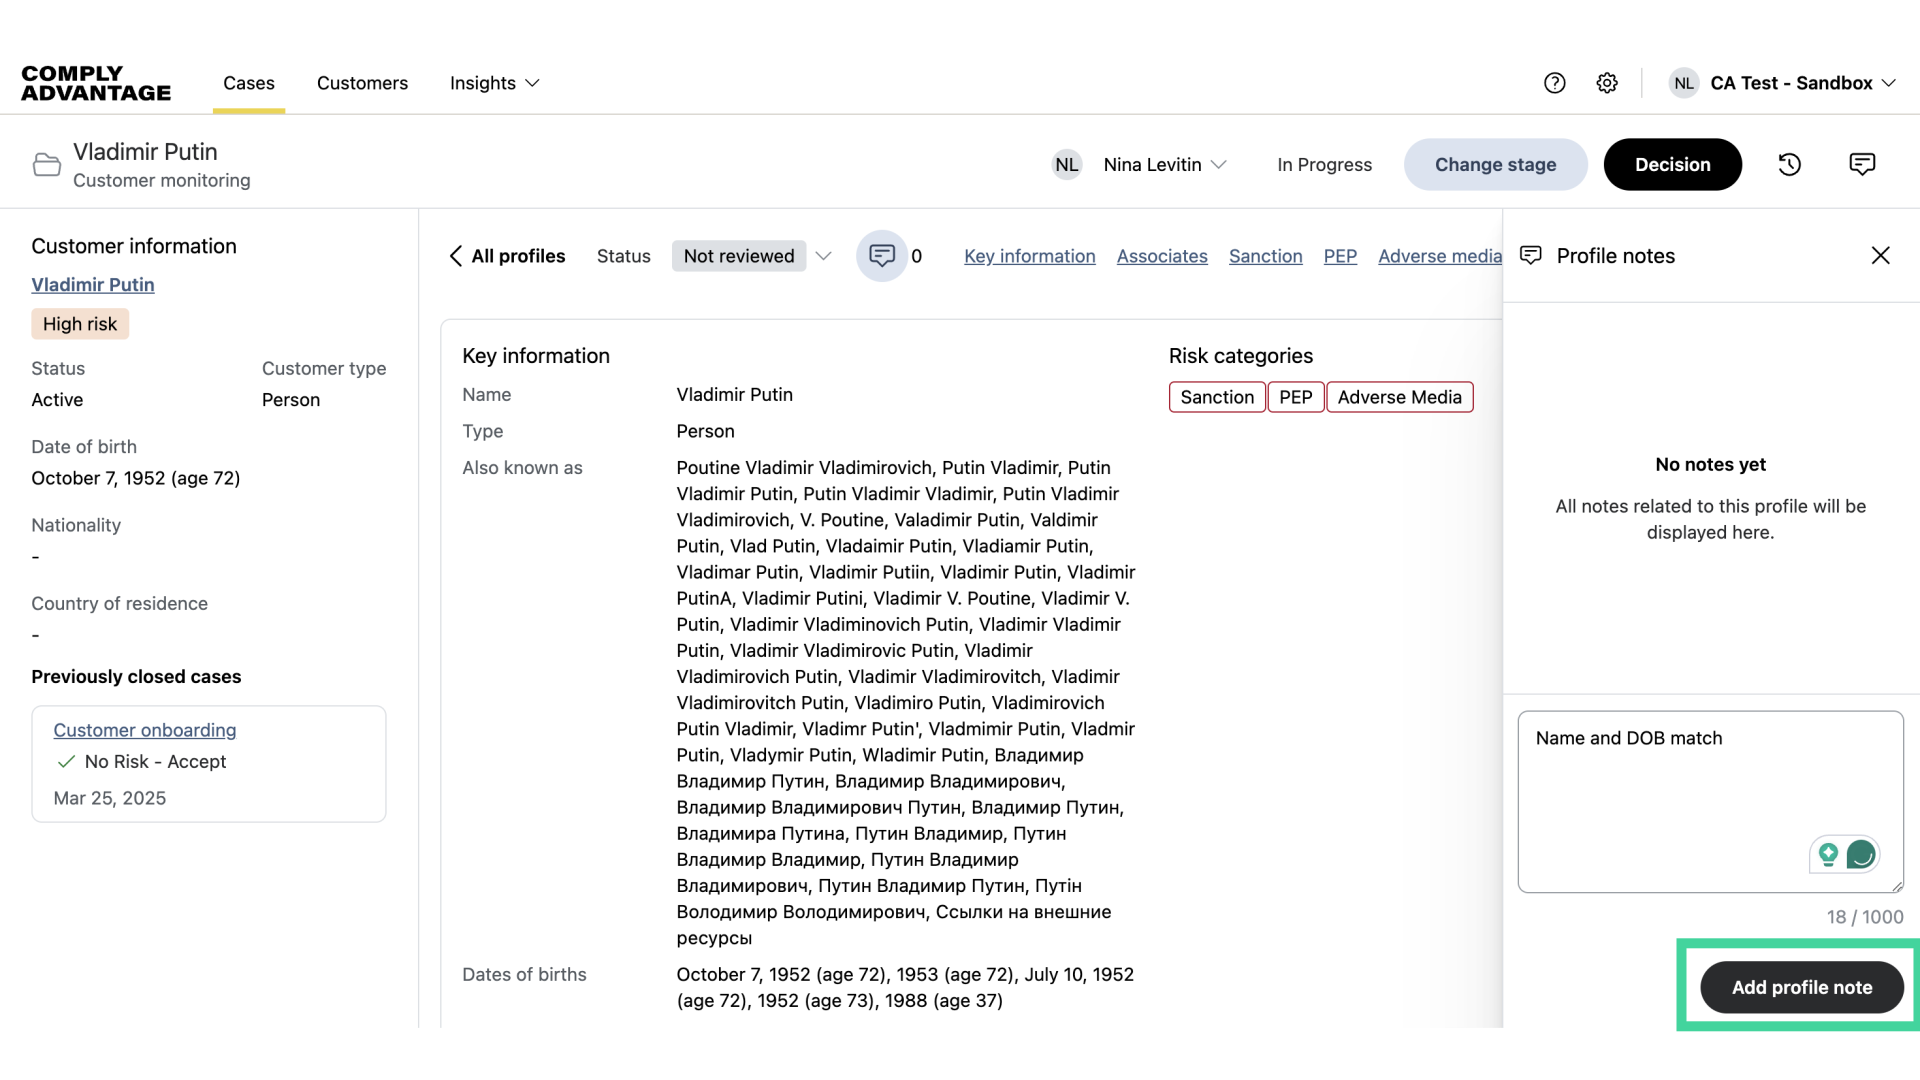Click the help question mark icon
Screen dimensions: 1920x1080
[1555, 83]
